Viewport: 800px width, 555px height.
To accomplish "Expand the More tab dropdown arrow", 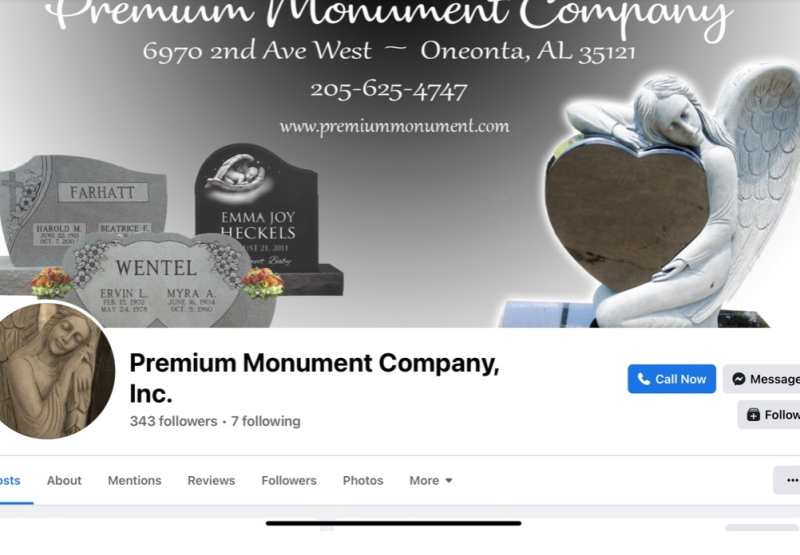I will pos(448,481).
